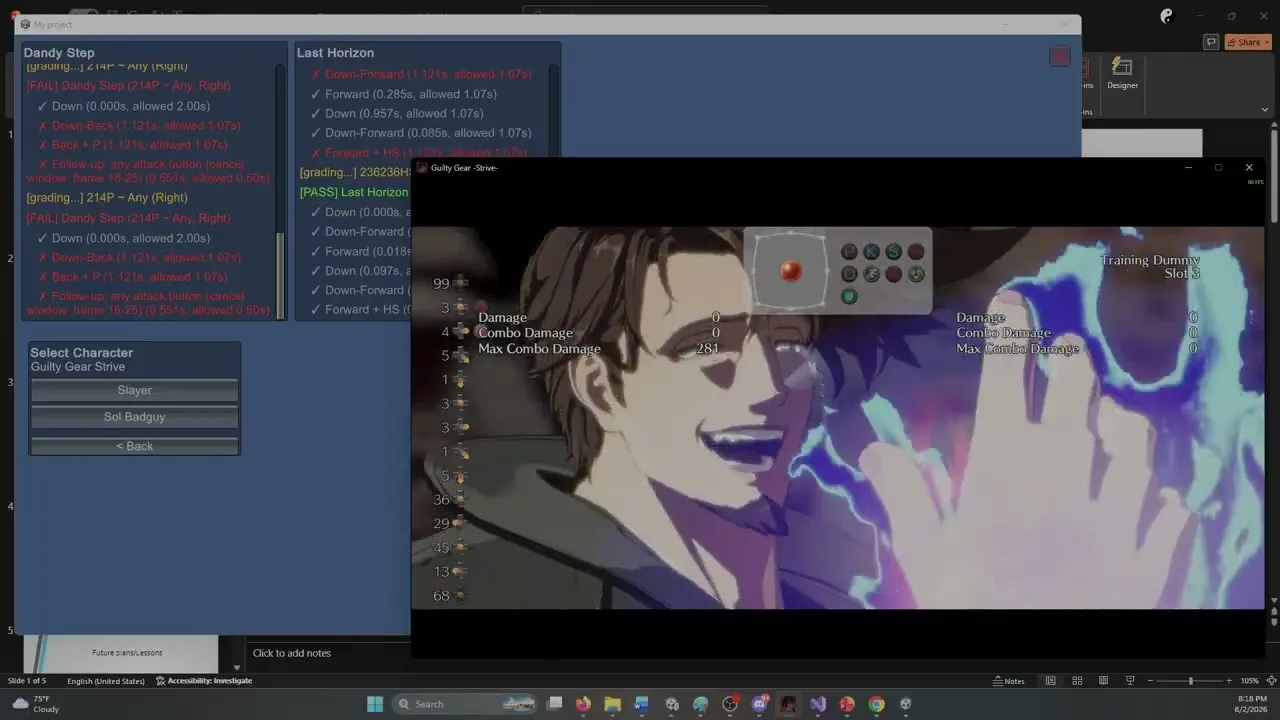1280x720 pixels.
Task: Switch to Reading View in PowerPoint
Action: click(x=1104, y=681)
